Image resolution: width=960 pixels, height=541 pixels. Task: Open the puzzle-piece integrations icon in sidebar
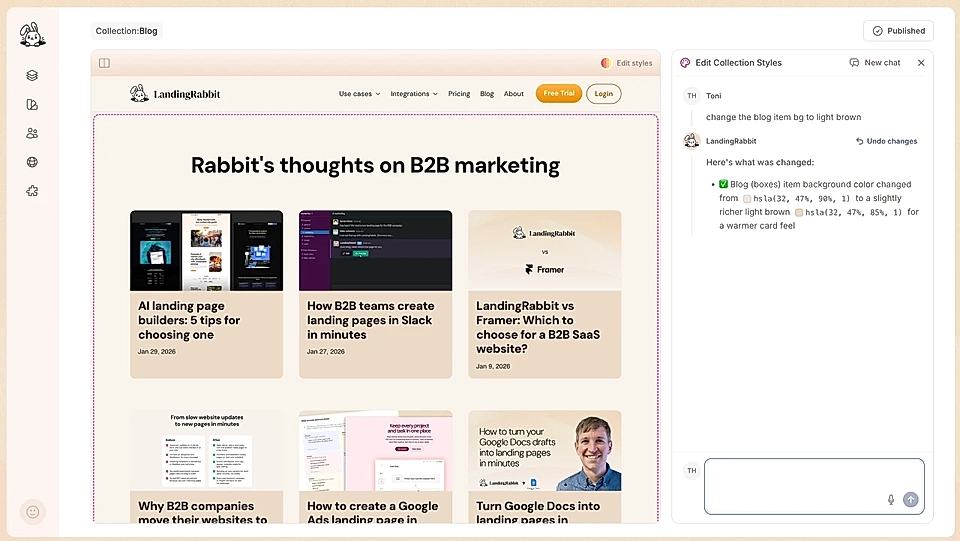pos(32,191)
